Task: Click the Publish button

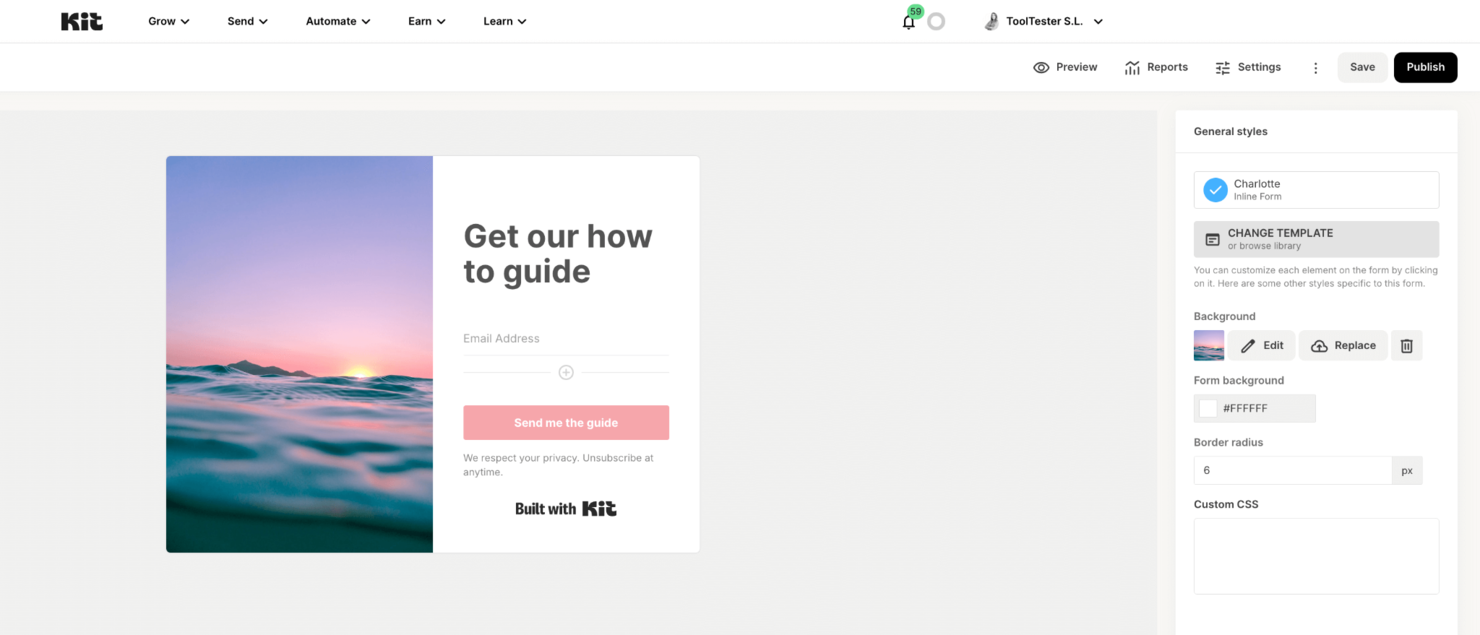Action: click(x=1425, y=67)
